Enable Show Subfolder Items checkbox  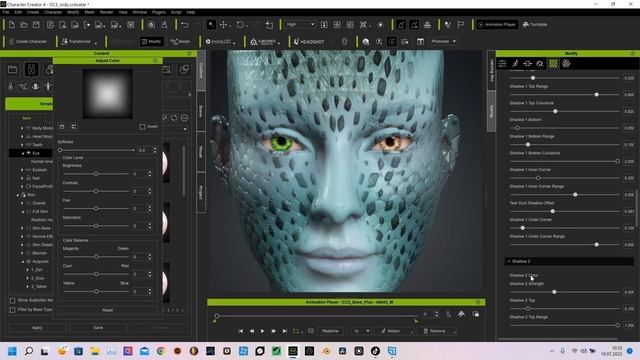tap(13, 300)
